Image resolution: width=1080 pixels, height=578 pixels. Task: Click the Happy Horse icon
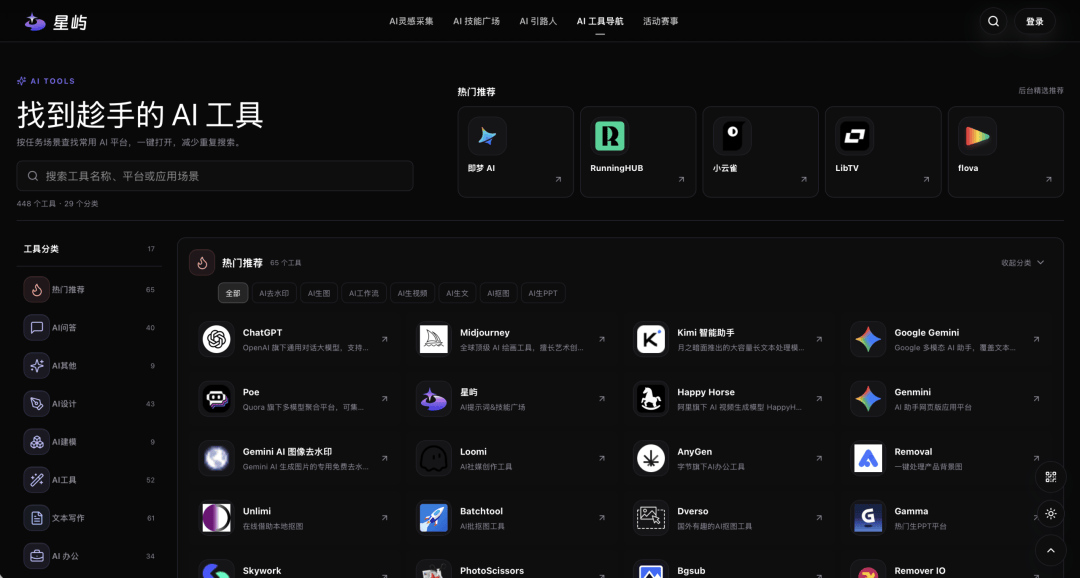coord(651,399)
